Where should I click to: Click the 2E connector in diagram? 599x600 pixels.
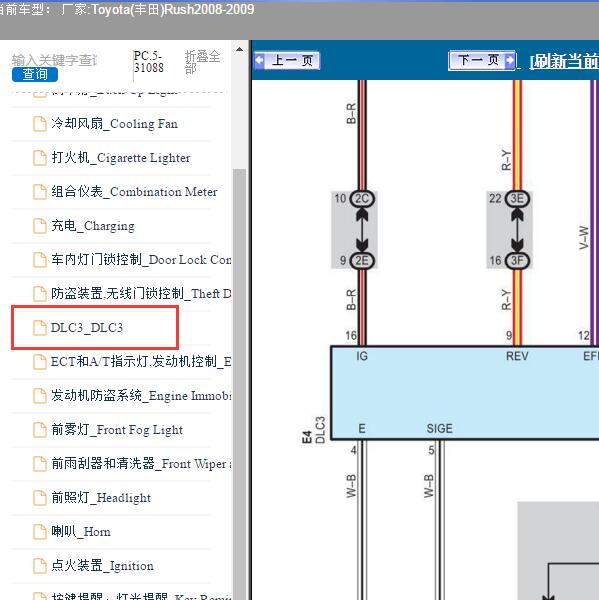pos(362,261)
